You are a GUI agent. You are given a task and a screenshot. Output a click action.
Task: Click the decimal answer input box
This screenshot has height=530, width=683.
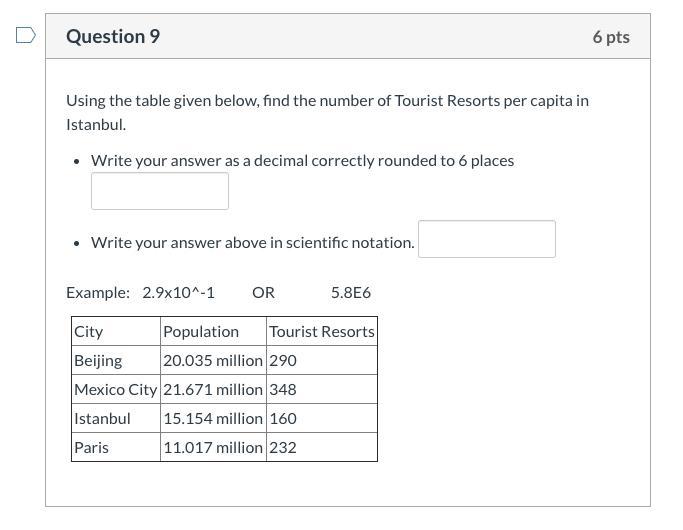click(x=160, y=191)
